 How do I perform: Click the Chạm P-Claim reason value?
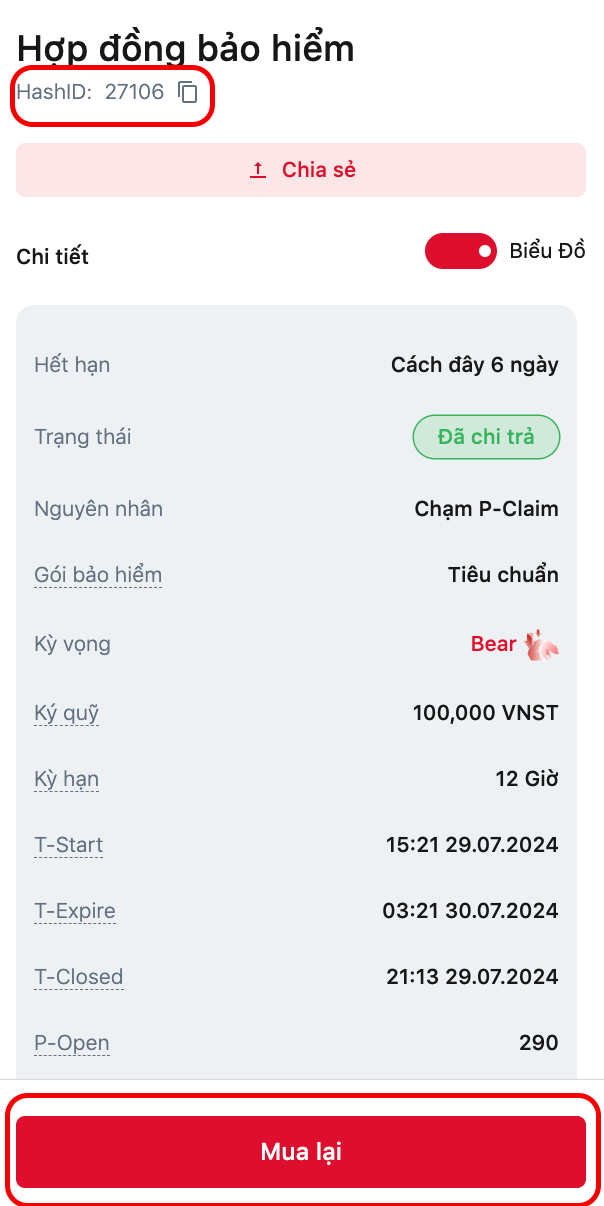tap(486, 509)
